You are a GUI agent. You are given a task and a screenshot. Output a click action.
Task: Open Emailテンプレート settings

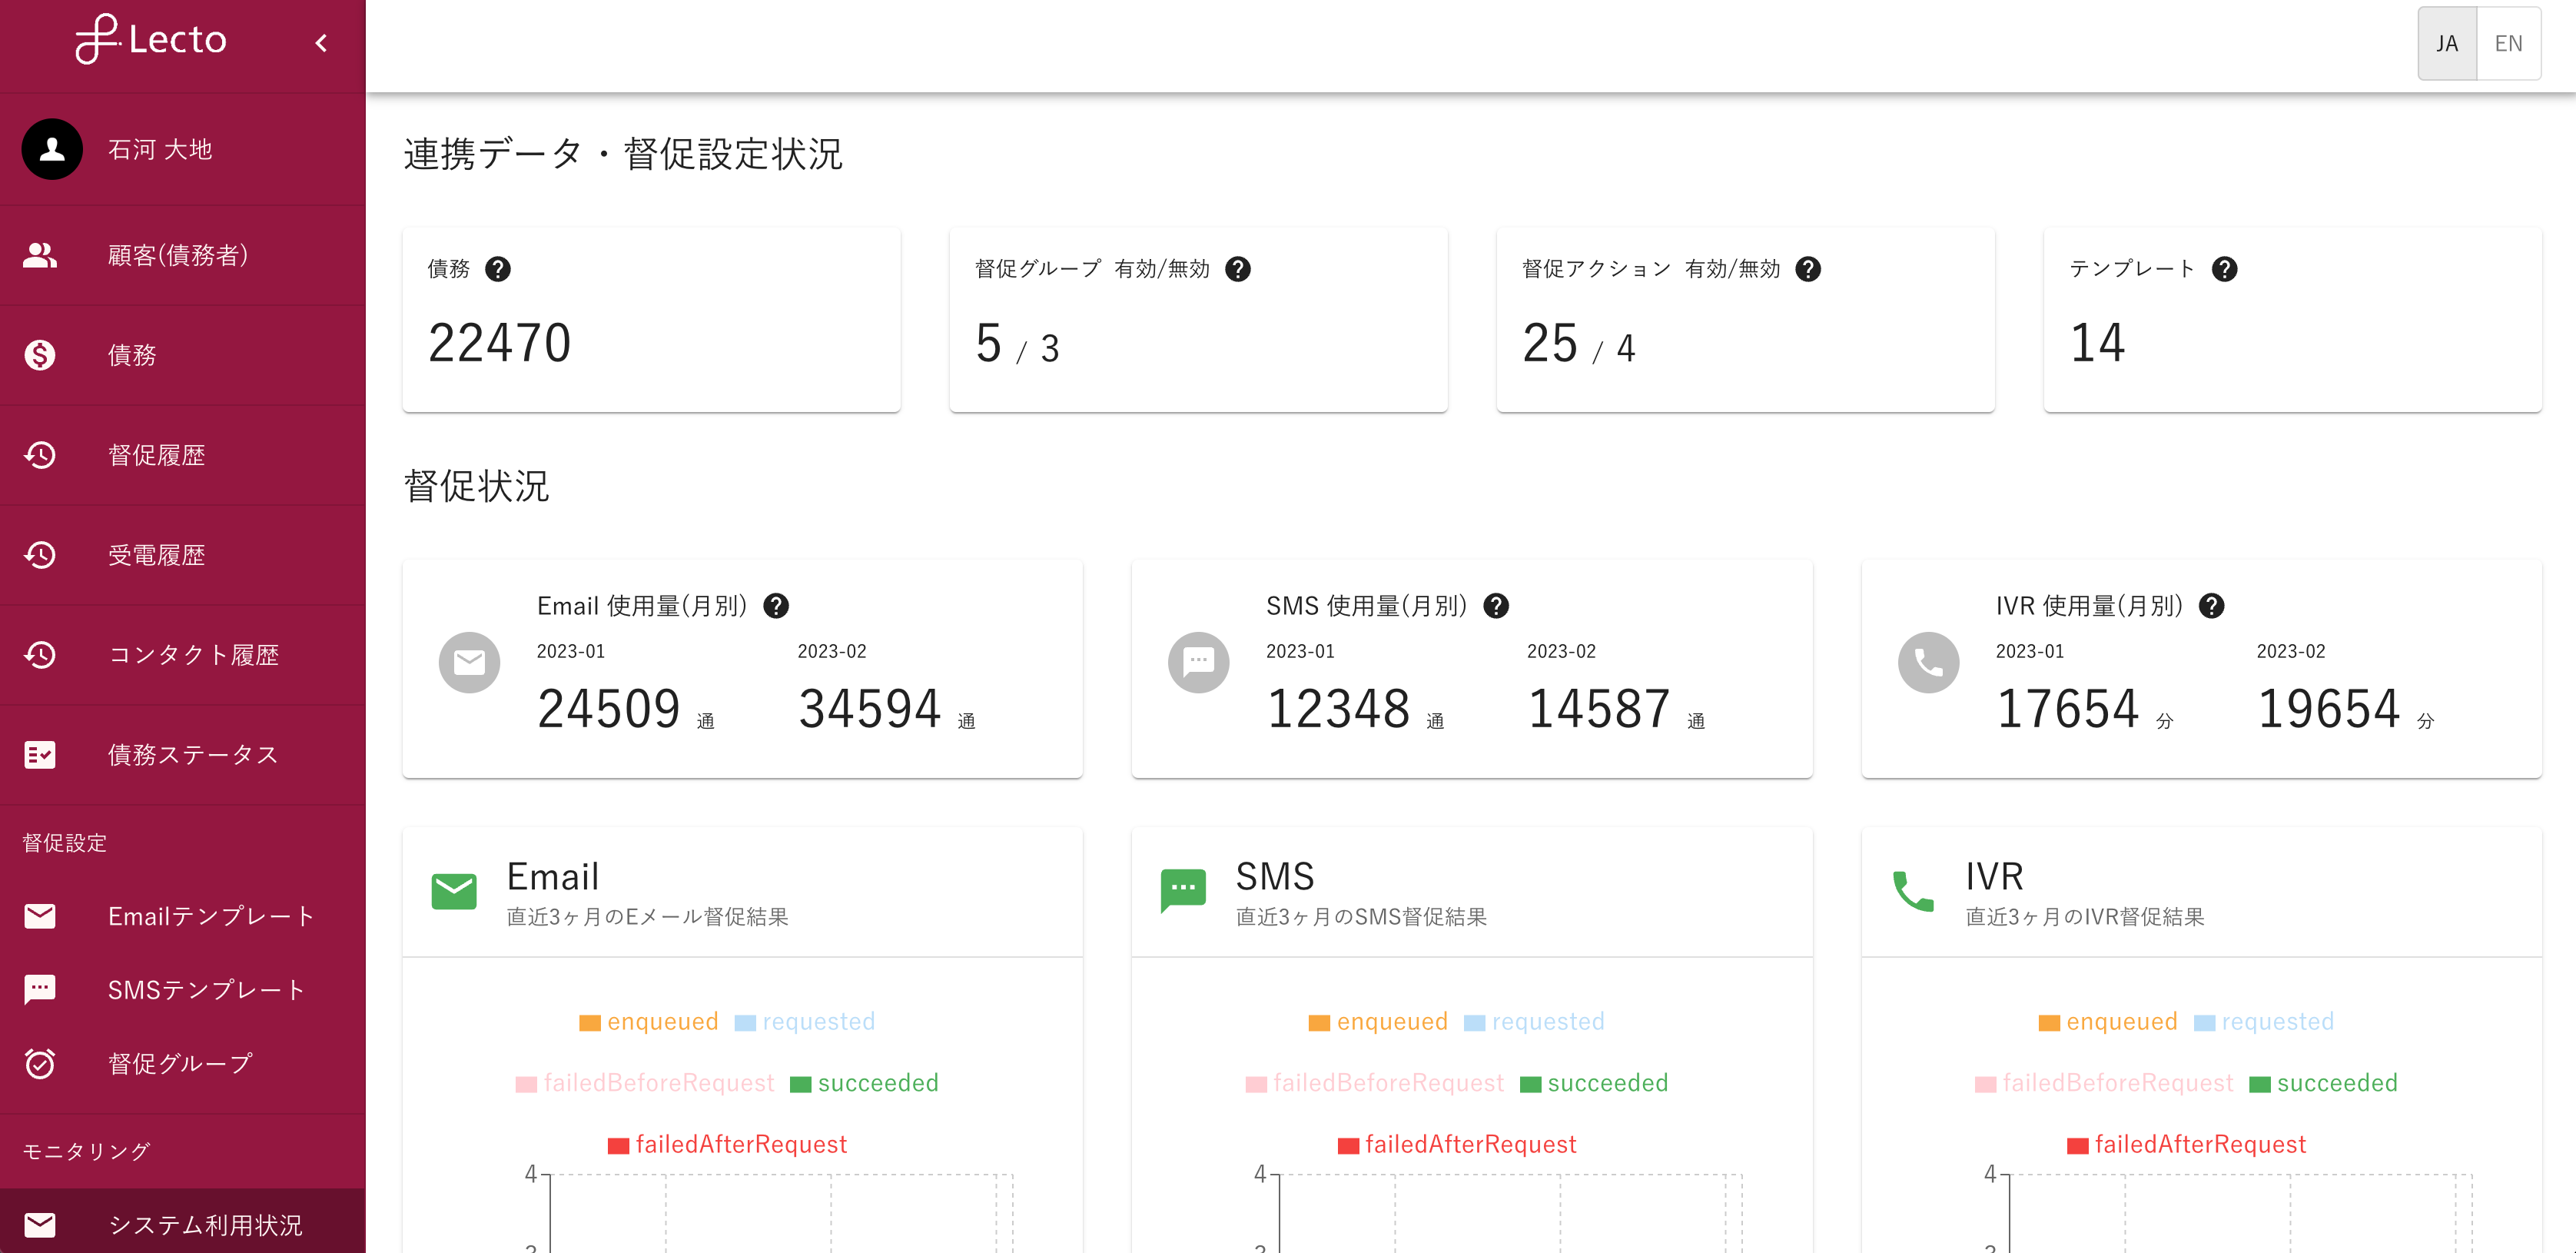point(183,916)
